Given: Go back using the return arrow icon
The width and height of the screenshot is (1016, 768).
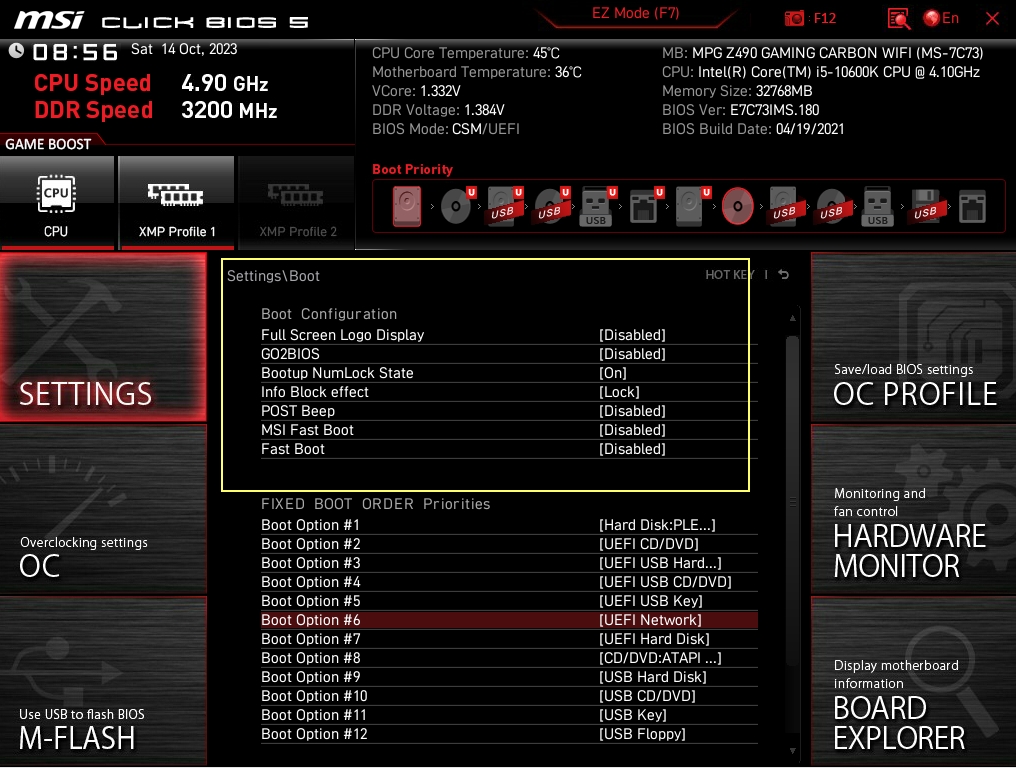Looking at the screenshot, I should pyautogui.click(x=783, y=275).
